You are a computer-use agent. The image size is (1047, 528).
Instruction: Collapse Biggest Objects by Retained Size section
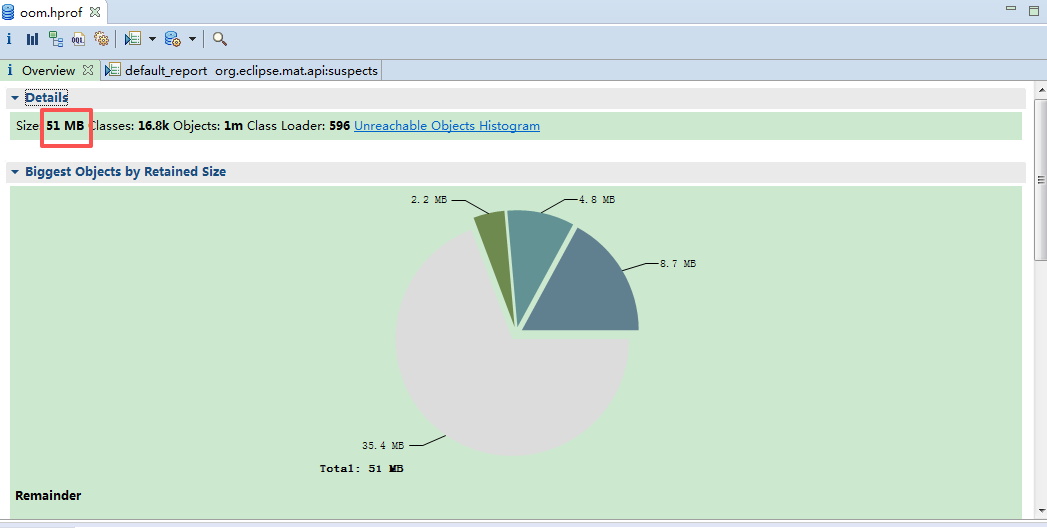point(15,172)
